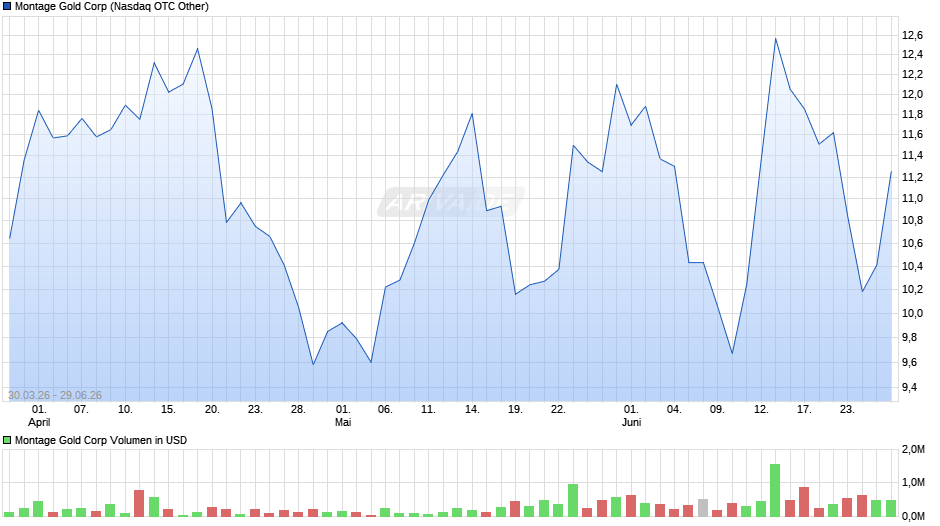Click the '28.' date axis label
The image size is (940, 526).
click(298, 409)
